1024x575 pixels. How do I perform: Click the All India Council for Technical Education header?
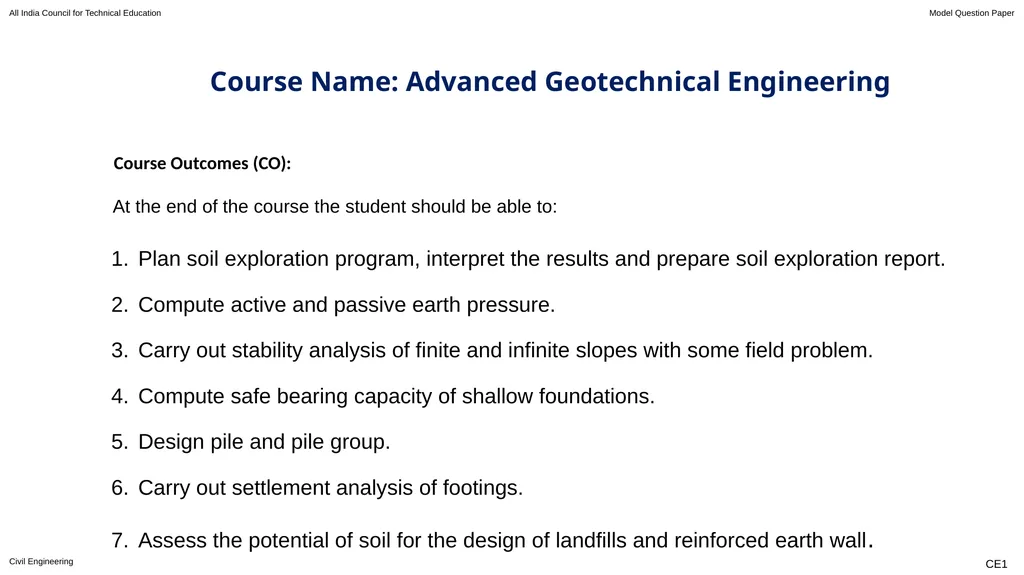coord(85,13)
